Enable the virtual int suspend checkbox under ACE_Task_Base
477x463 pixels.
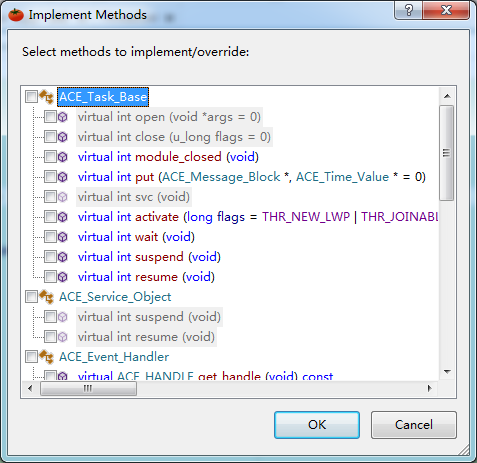coord(50,257)
